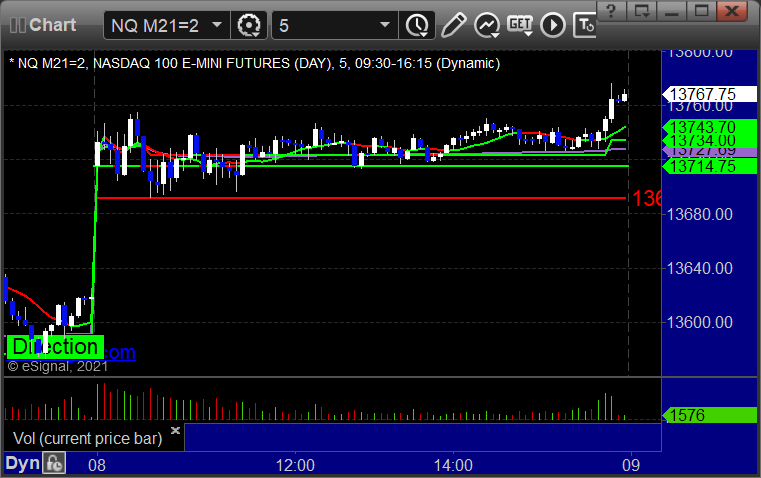Select the red horizontal price line
This screenshot has width=761, height=478.
[362, 198]
